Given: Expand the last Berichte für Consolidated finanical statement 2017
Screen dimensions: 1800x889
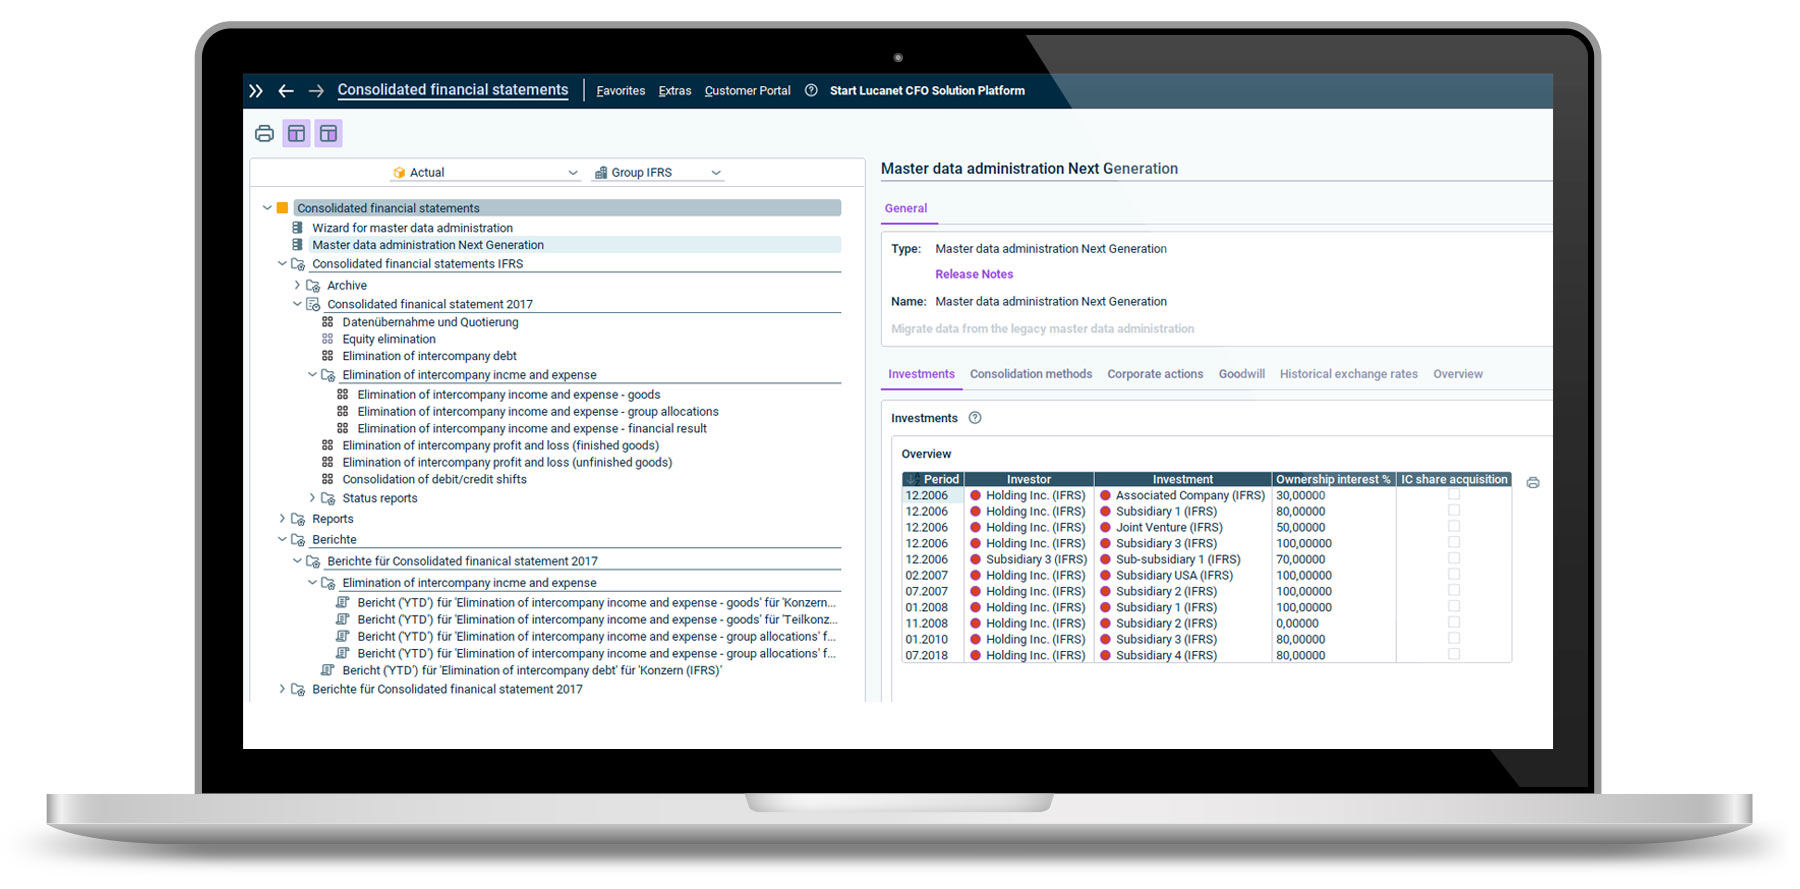Looking at the screenshot, I should [x=282, y=689].
